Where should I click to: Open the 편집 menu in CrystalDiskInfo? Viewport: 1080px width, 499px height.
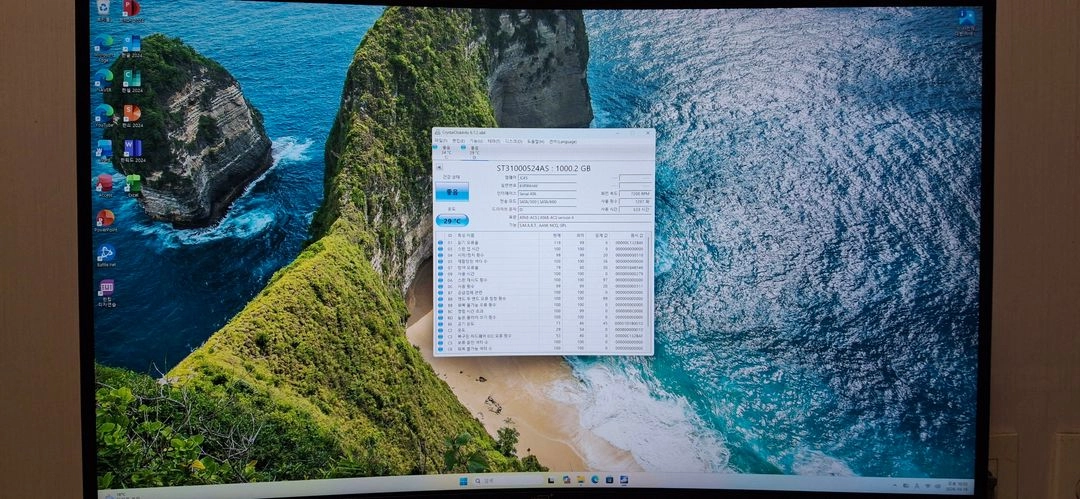click(459, 141)
